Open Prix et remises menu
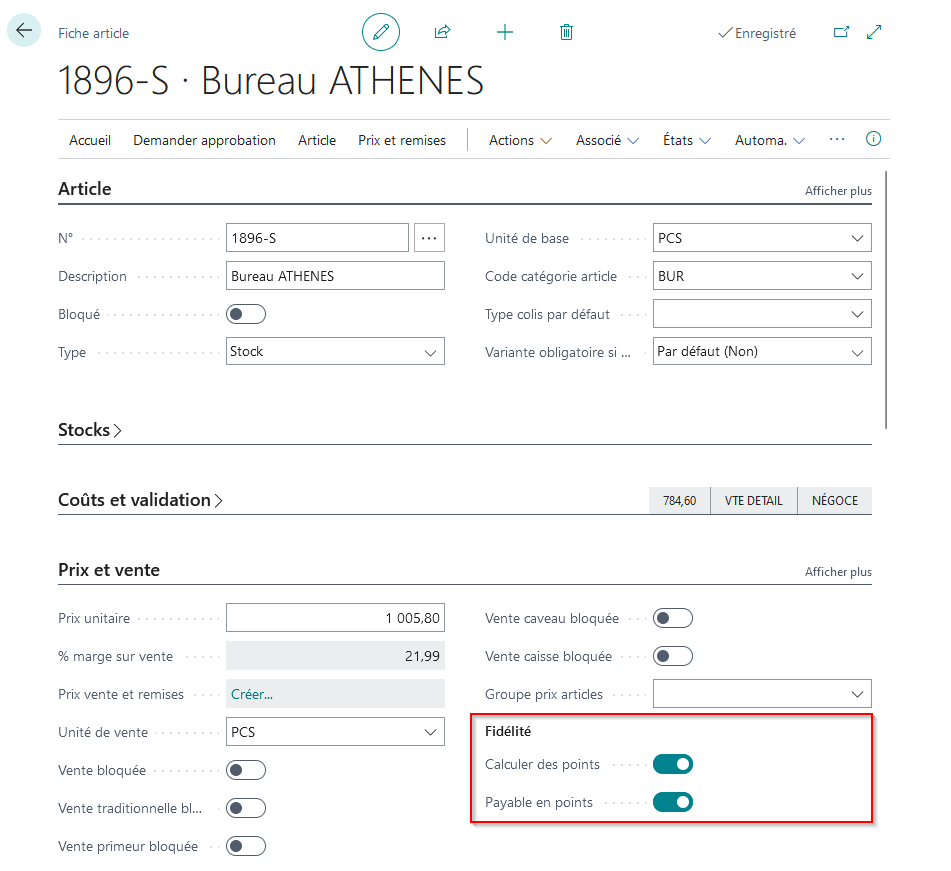 402,140
